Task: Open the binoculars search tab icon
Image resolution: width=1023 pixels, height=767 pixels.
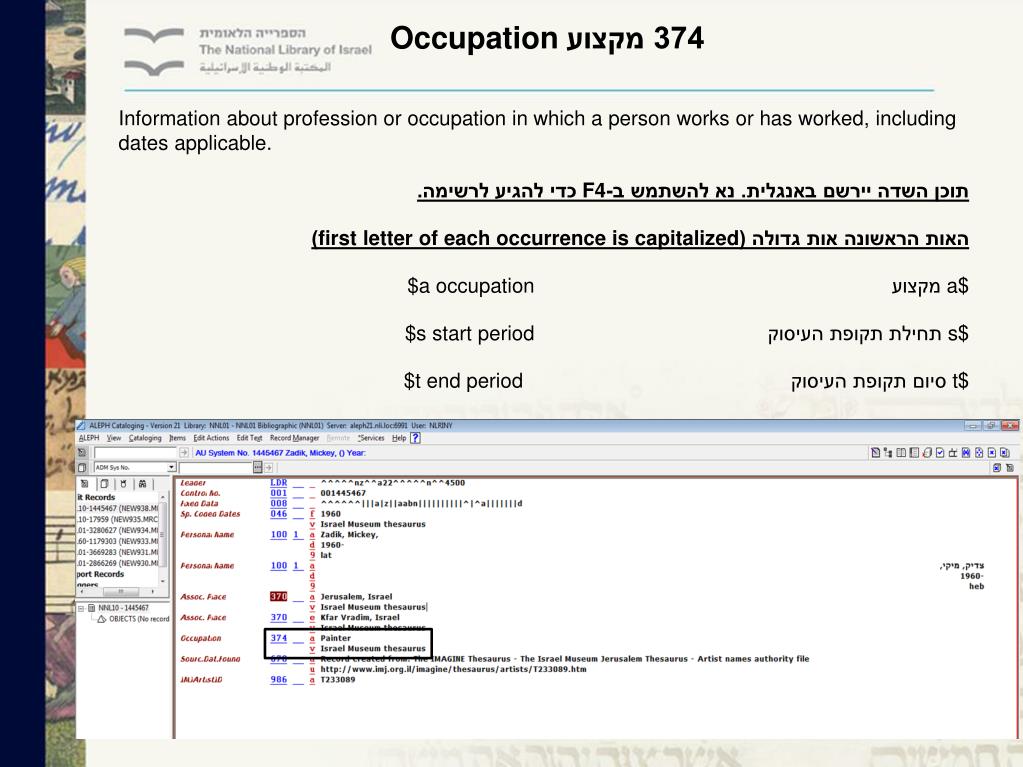Action: pyautogui.click(x=142, y=484)
